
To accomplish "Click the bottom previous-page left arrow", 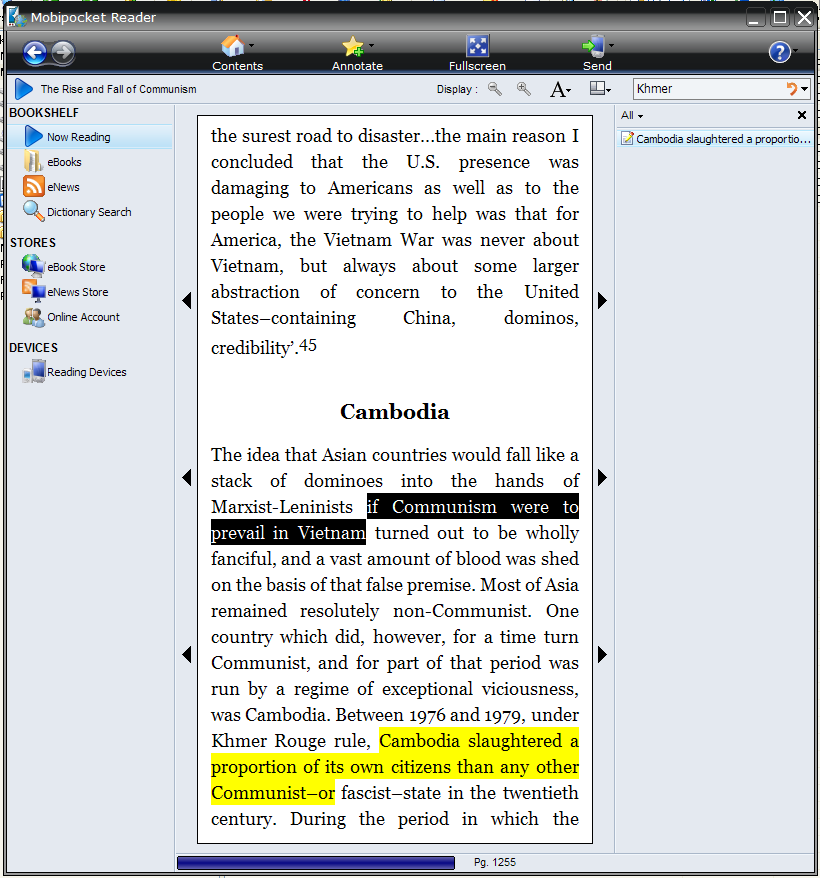I will 187,655.
